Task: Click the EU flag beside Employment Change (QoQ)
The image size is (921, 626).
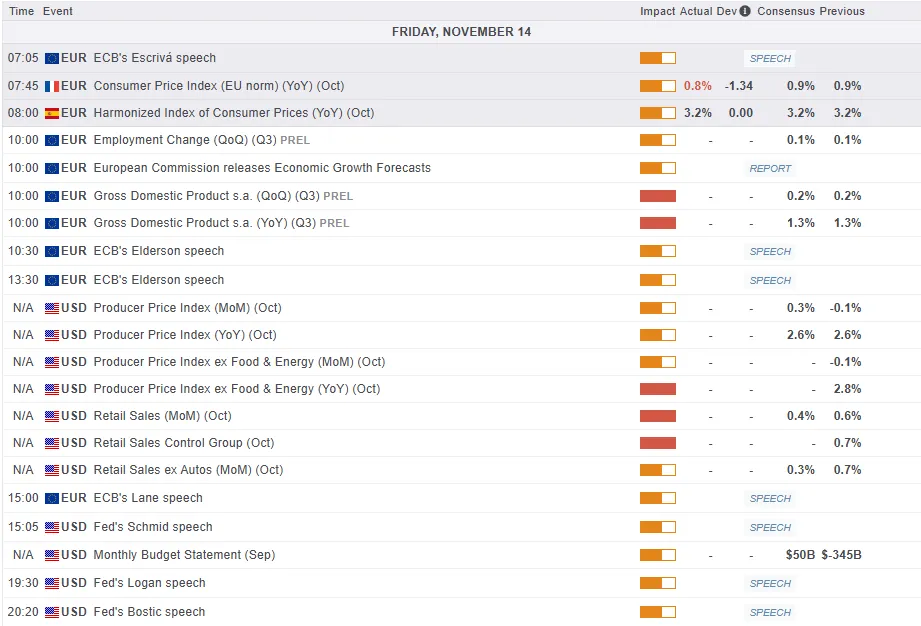Action: 52,140
